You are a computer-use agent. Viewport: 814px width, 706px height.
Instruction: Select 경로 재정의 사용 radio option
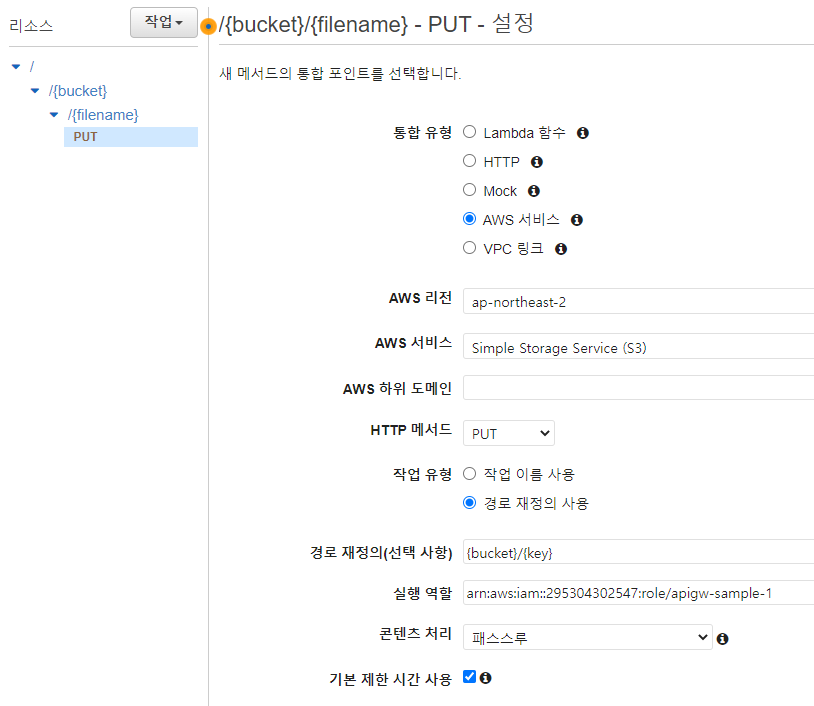469,503
